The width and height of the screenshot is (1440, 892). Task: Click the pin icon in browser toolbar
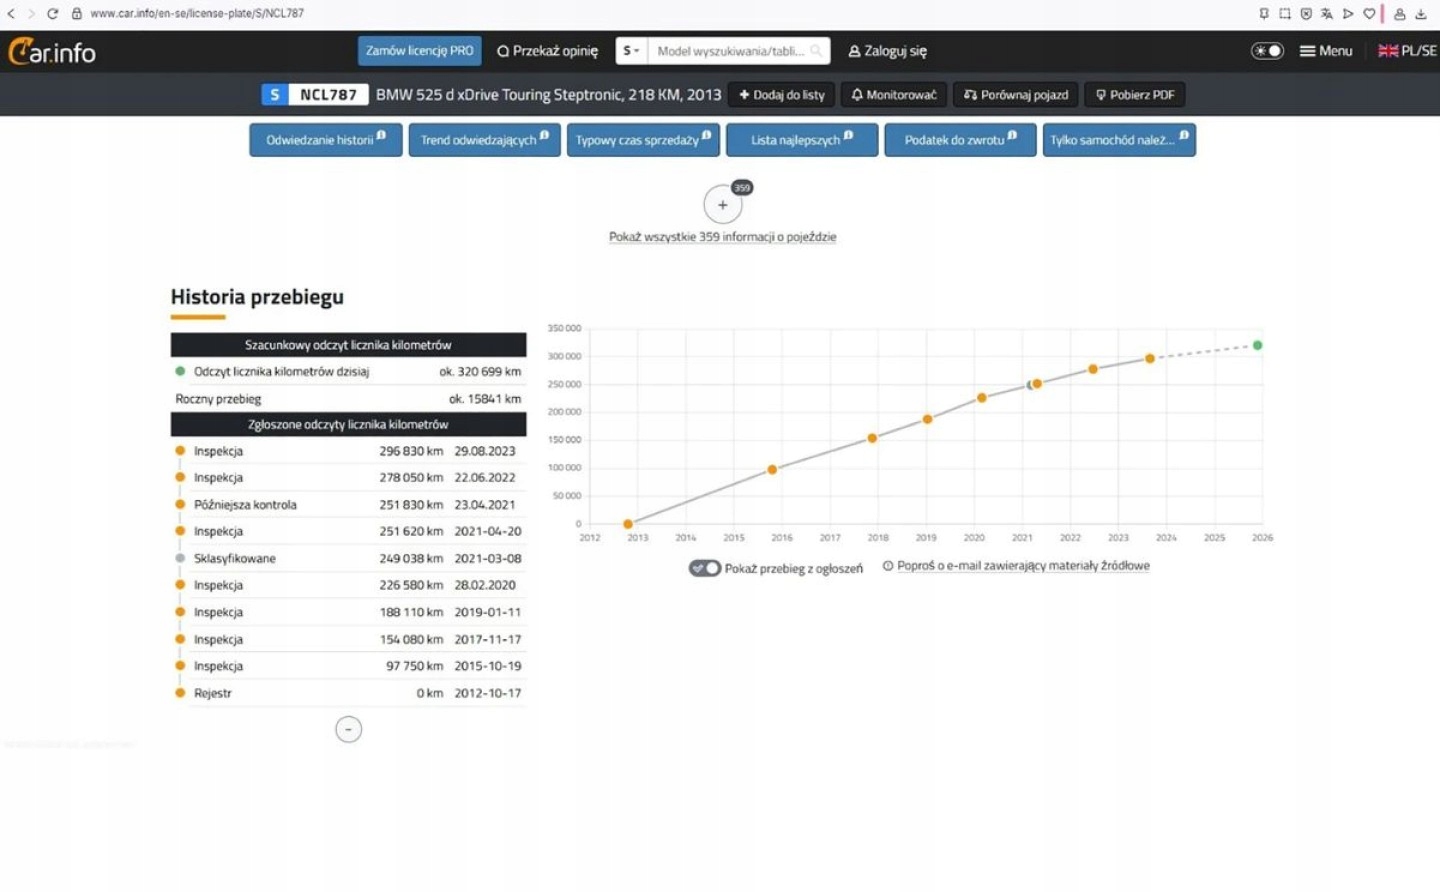click(1264, 14)
